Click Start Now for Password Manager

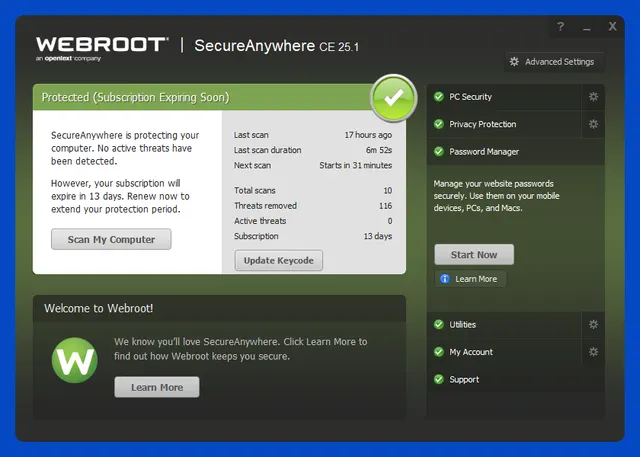coord(474,255)
